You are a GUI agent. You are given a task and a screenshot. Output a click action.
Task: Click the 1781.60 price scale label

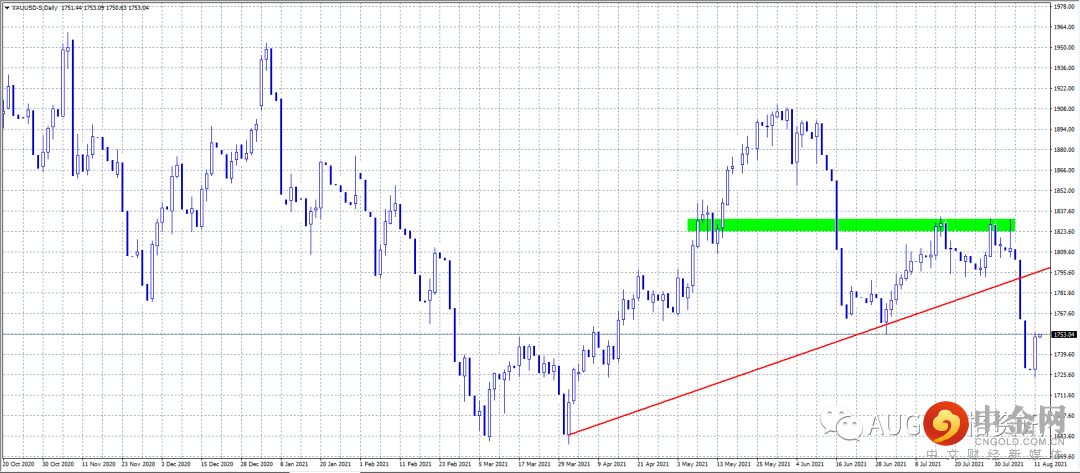(1065, 294)
